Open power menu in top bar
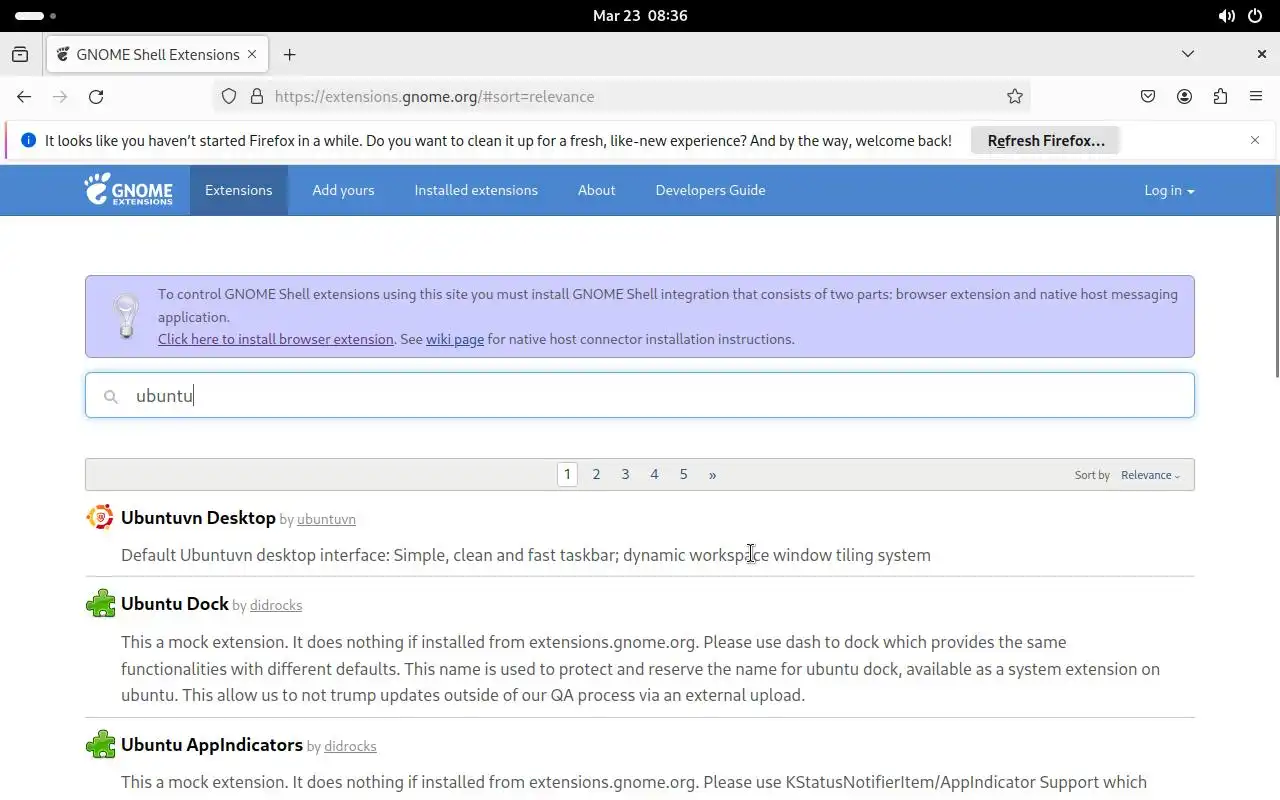Viewport: 1280px width, 800px height. 1255,16
